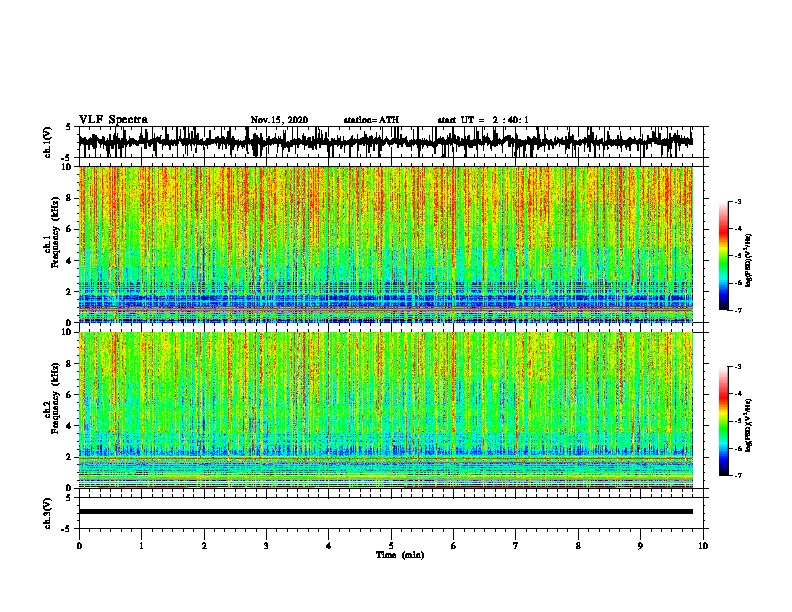Click time axis tick label "3"
Viewport: 792px width, 612px height.
266,546
